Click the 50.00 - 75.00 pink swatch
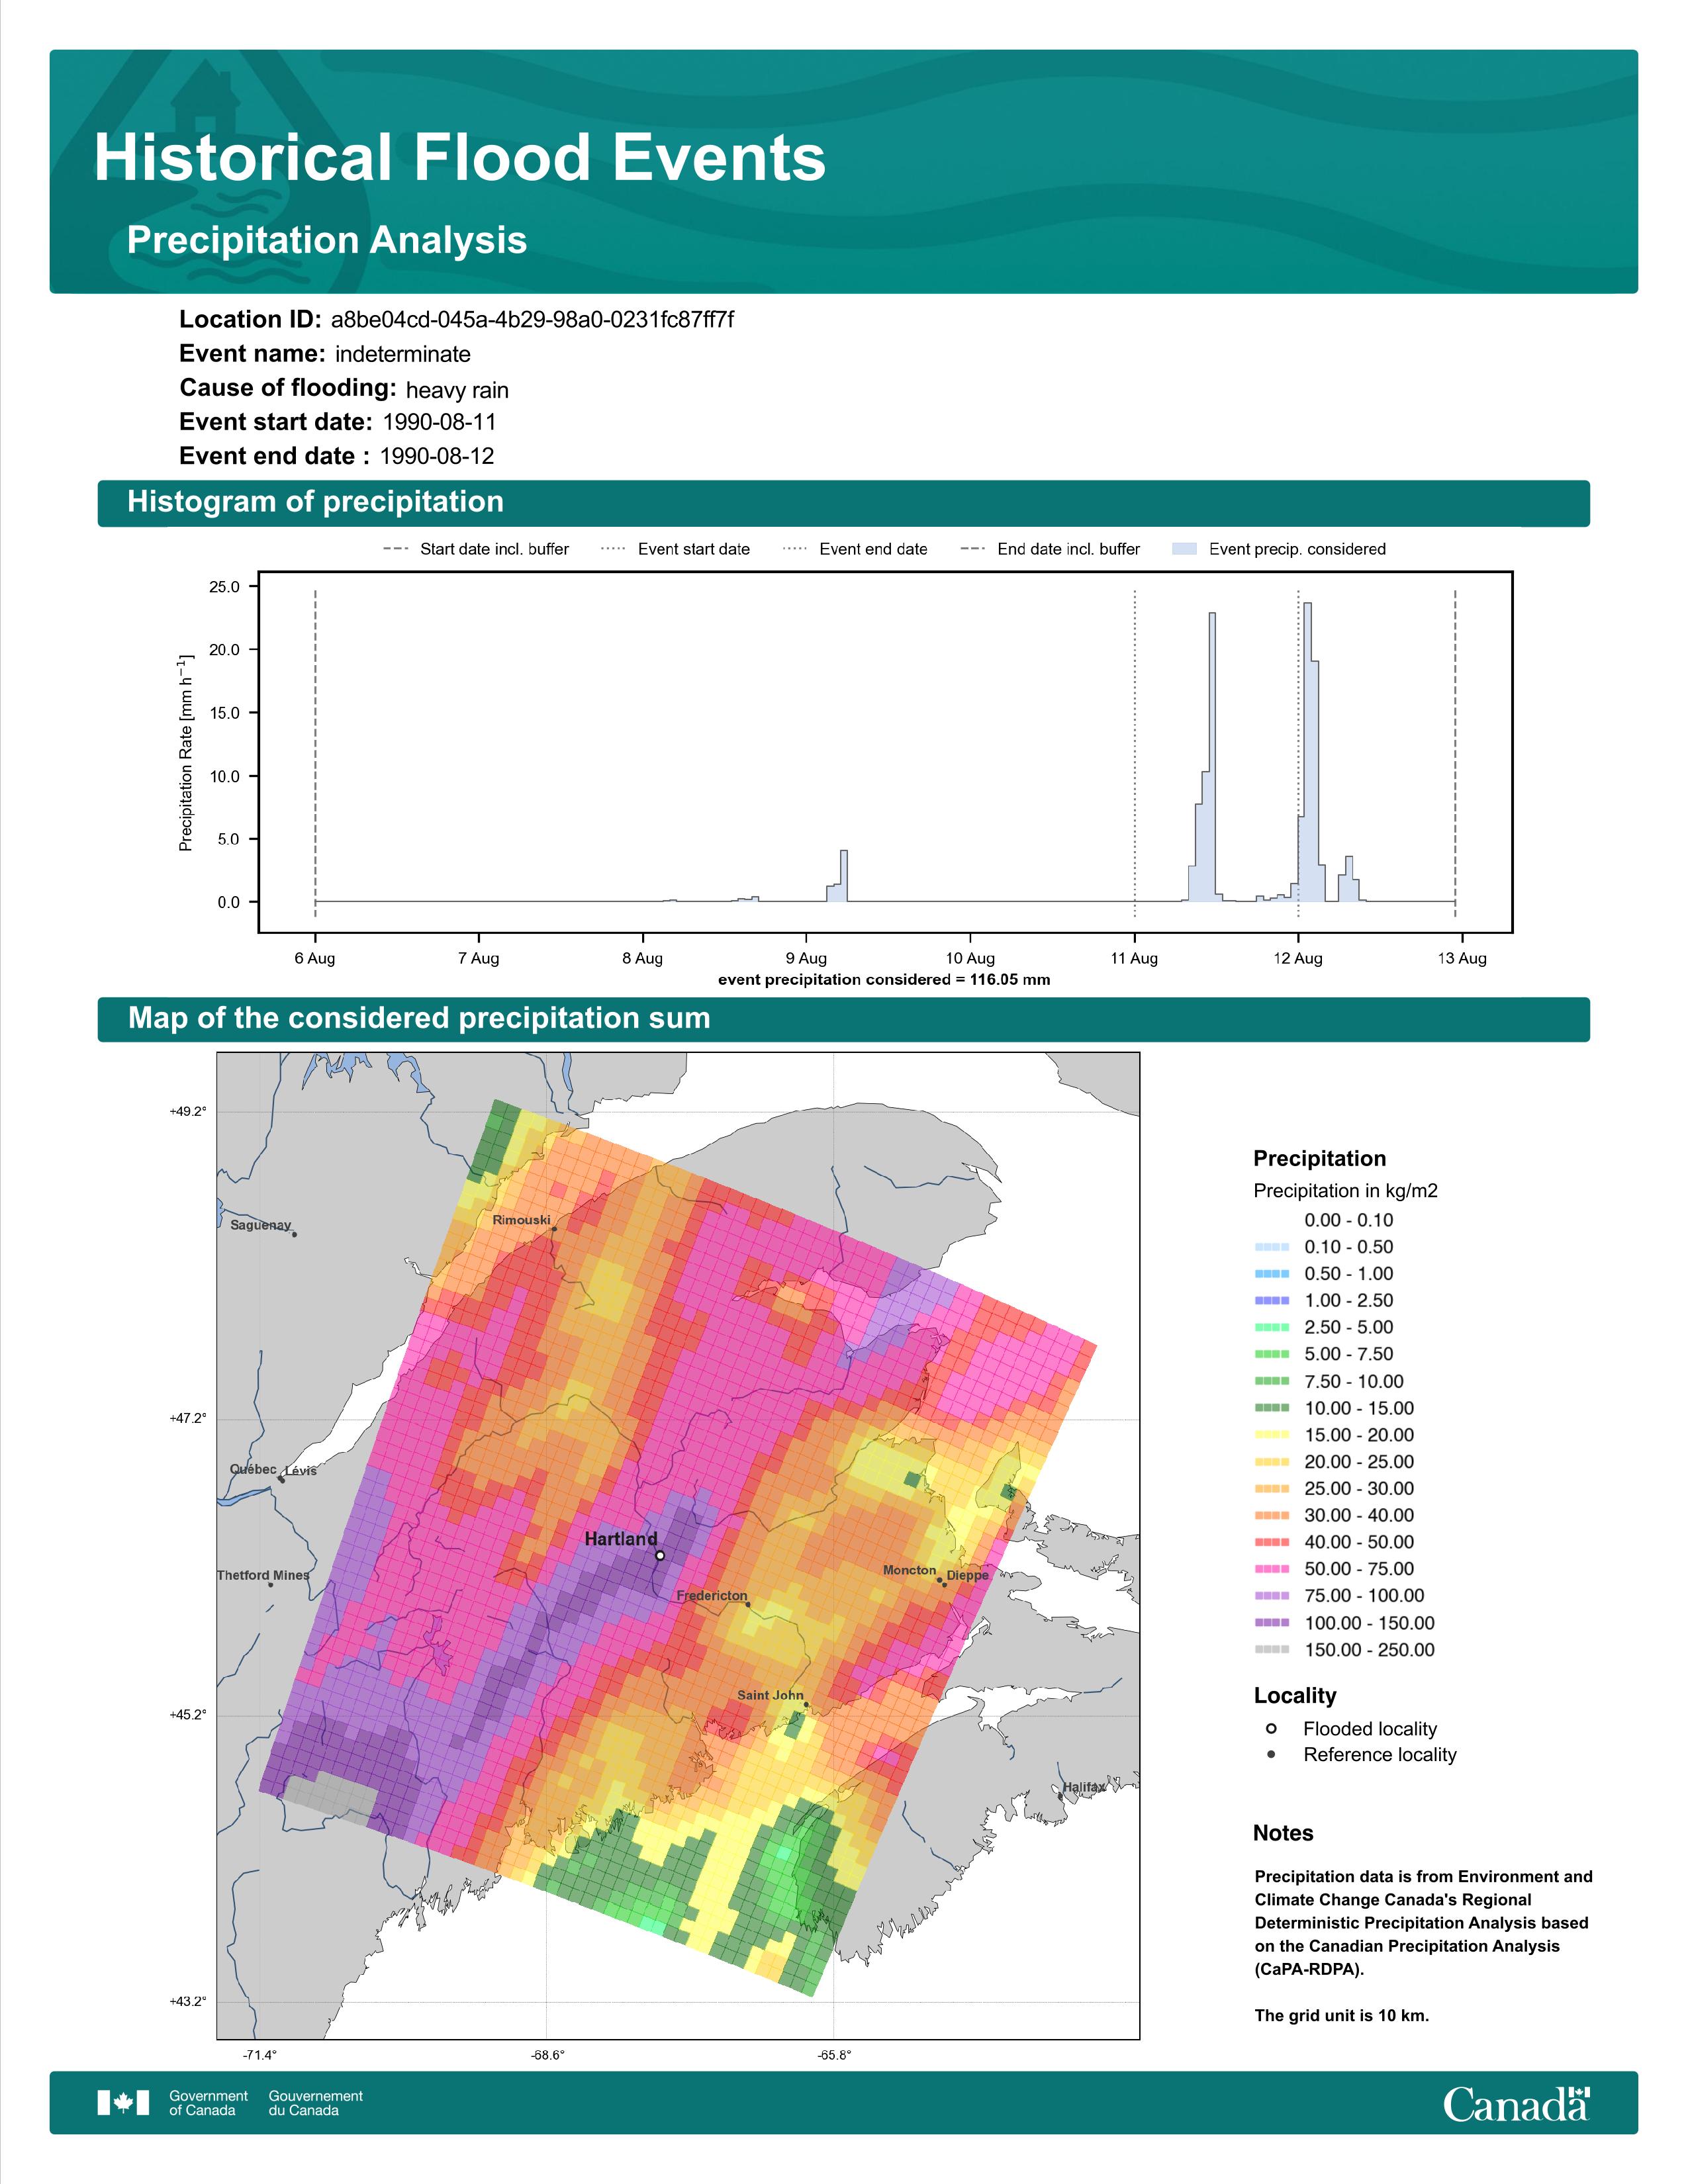This screenshot has width=1688, height=2184. [x=1272, y=1569]
